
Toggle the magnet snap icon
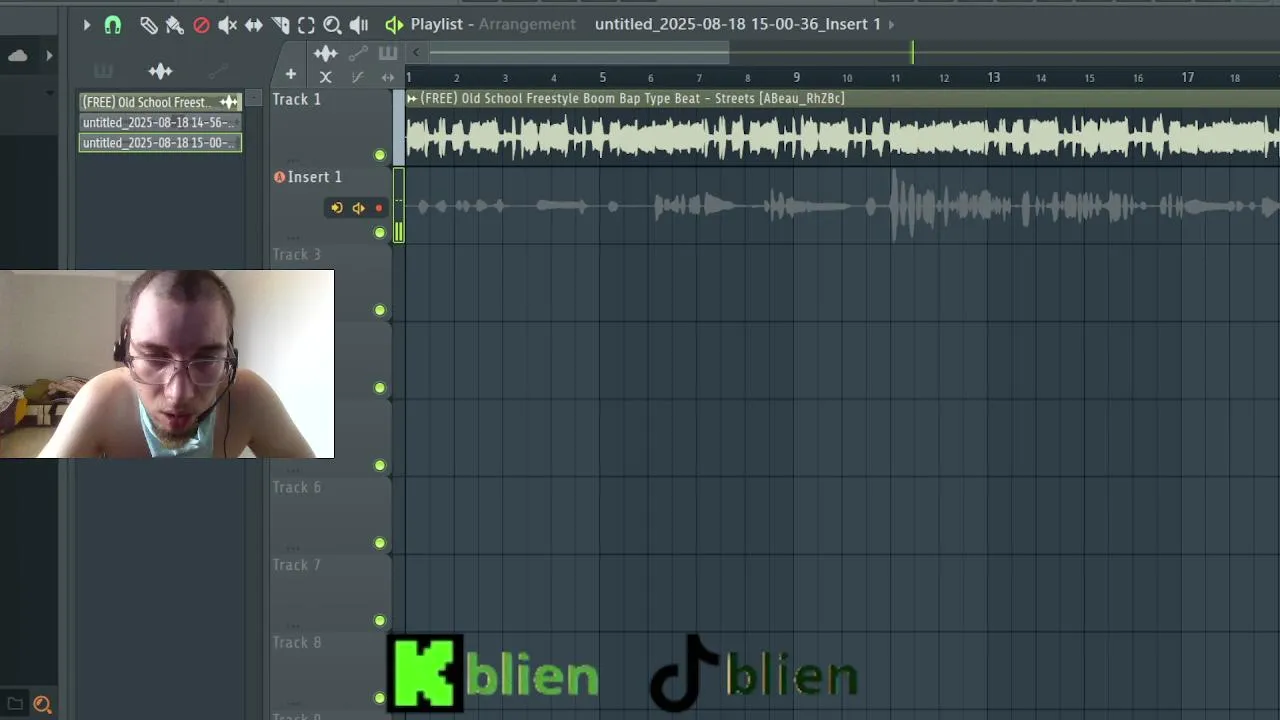click(113, 25)
